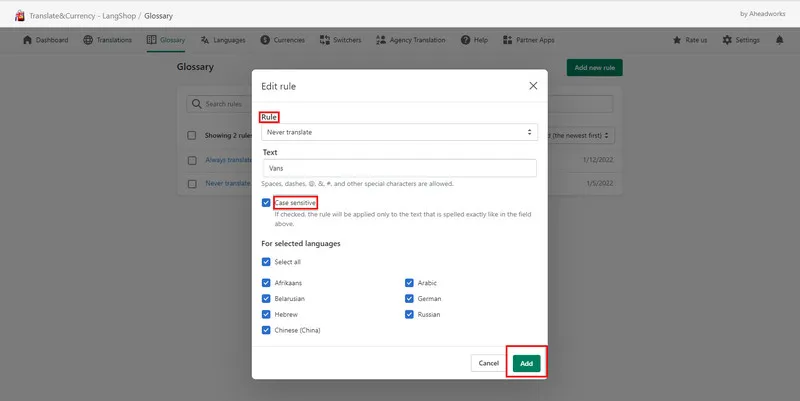Click the Agency Translation people icon

pyautogui.click(x=381, y=40)
